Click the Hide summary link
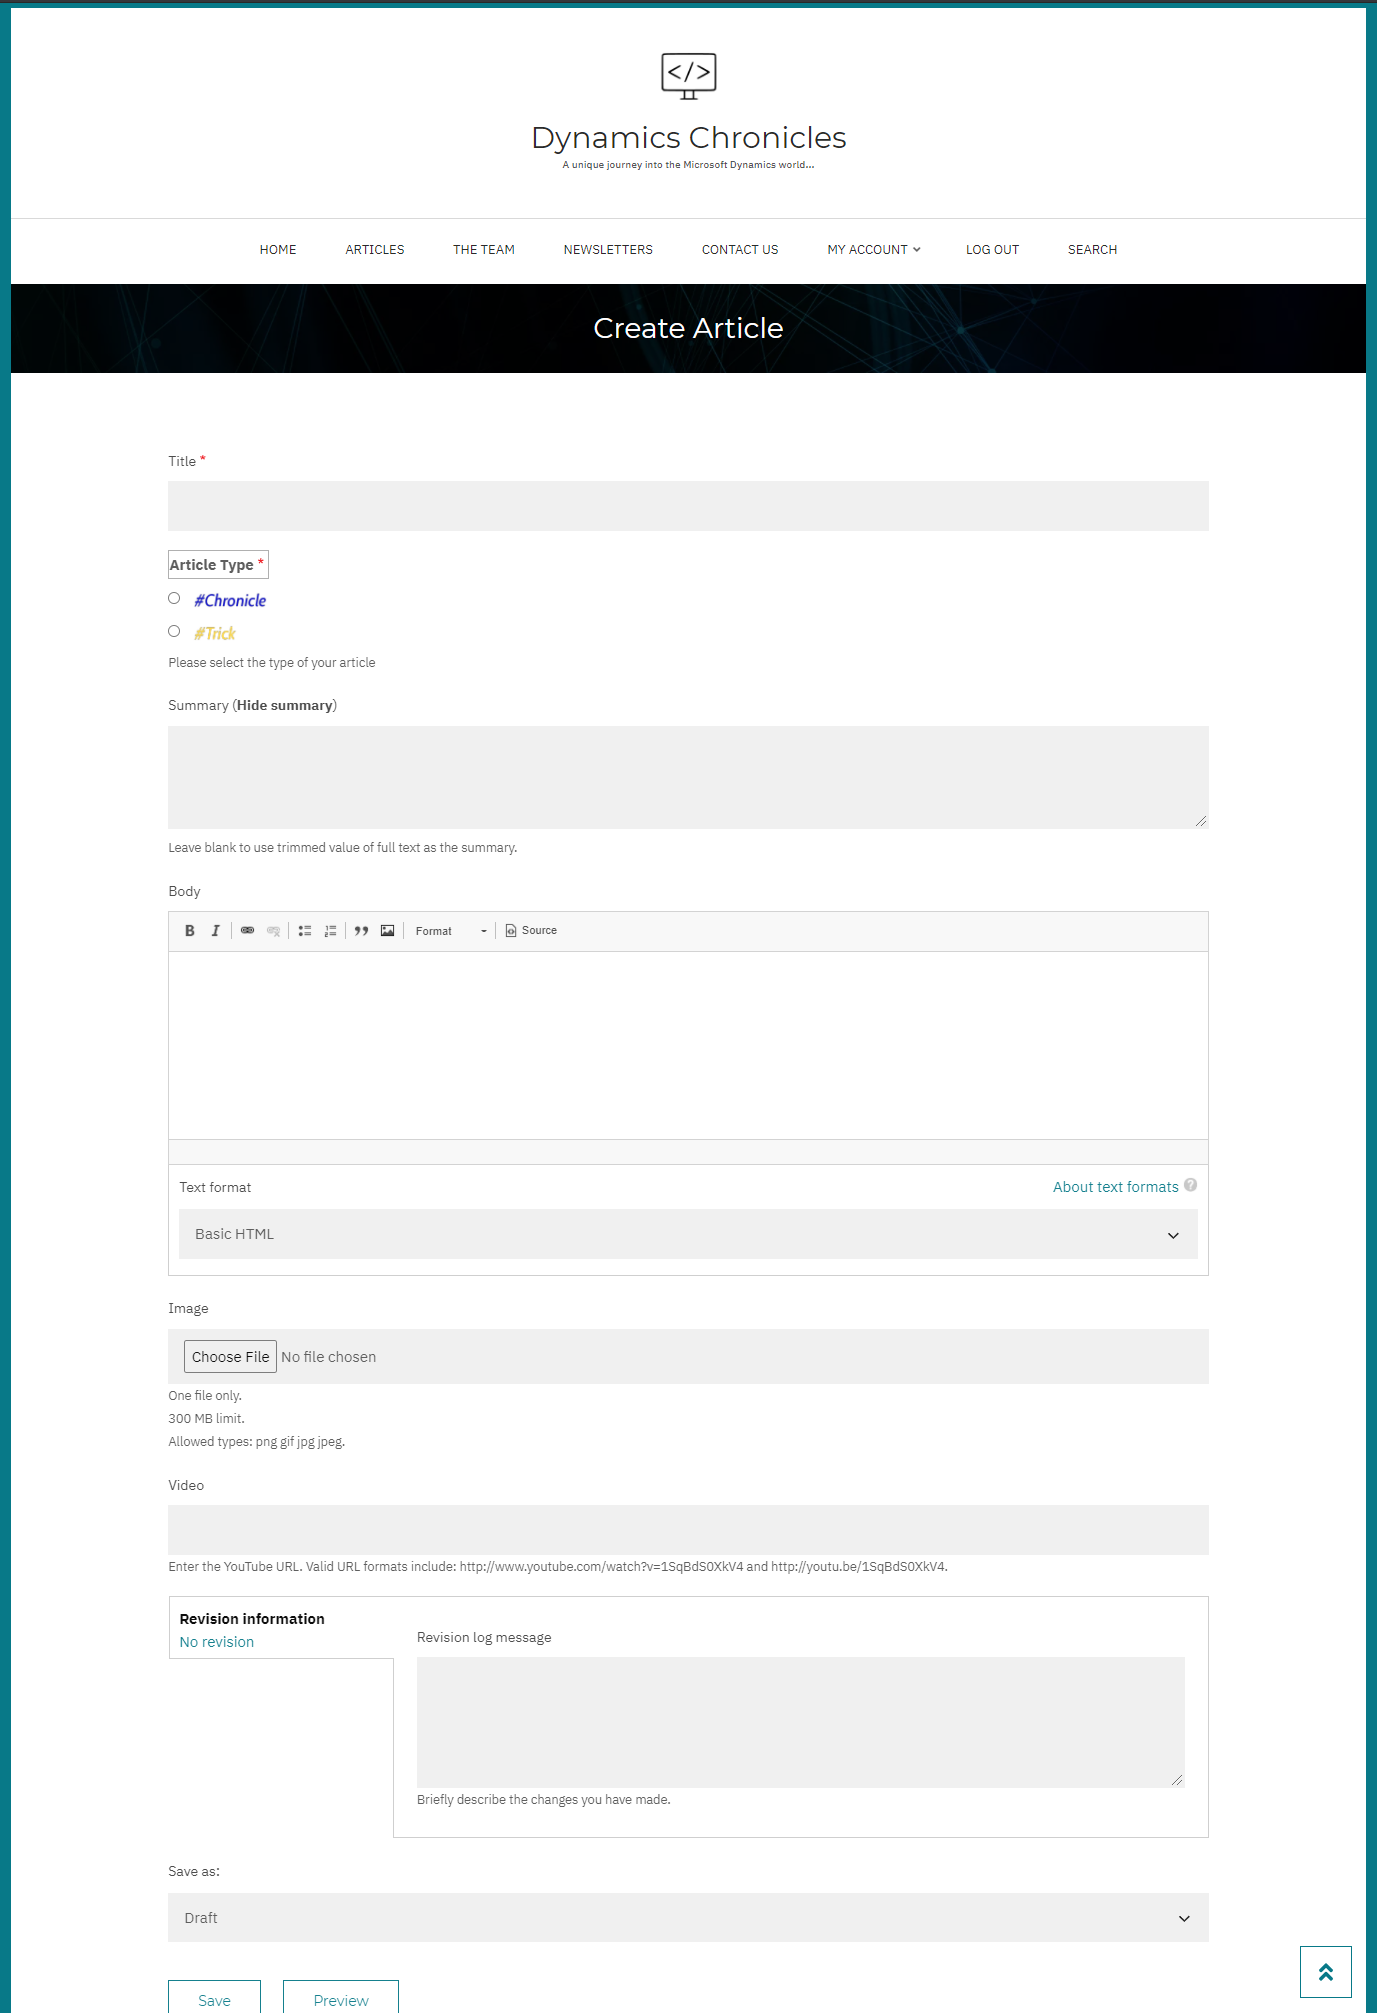The width and height of the screenshot is (1377, 2013). [x=285, y=705]
